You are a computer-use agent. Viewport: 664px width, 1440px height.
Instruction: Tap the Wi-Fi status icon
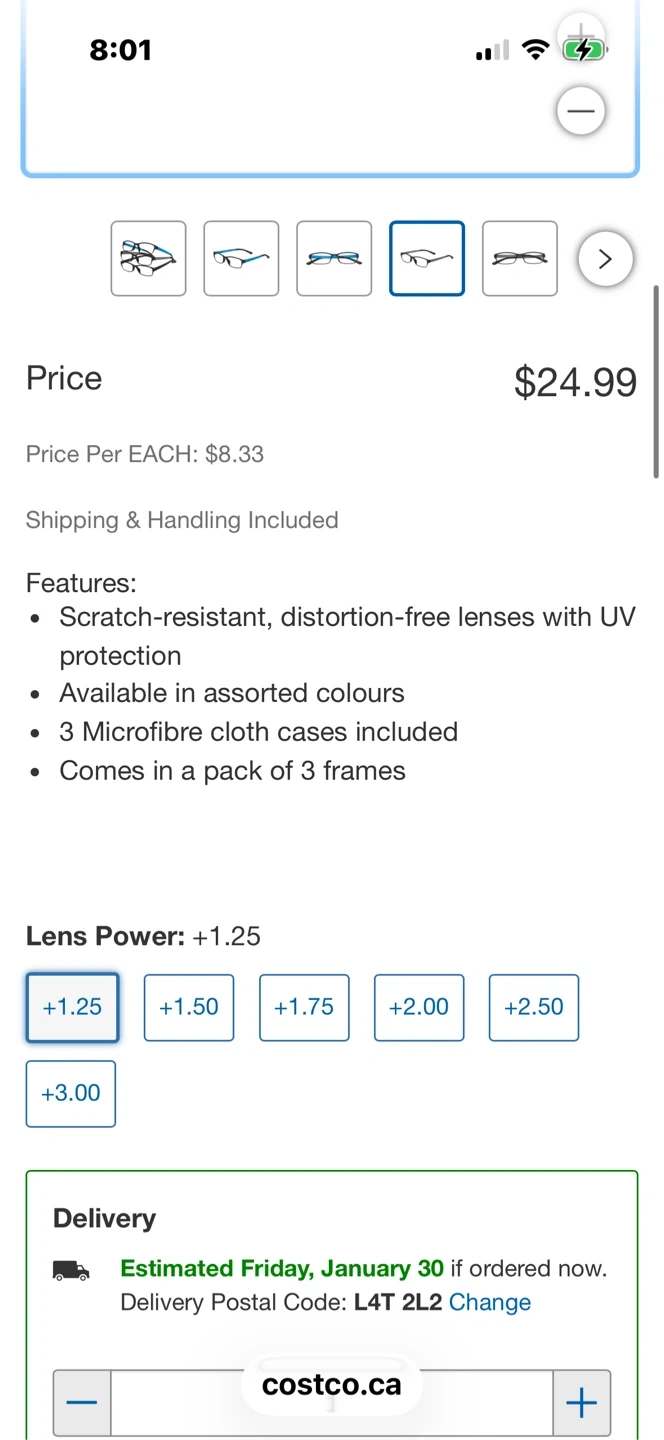coord(536,50)
